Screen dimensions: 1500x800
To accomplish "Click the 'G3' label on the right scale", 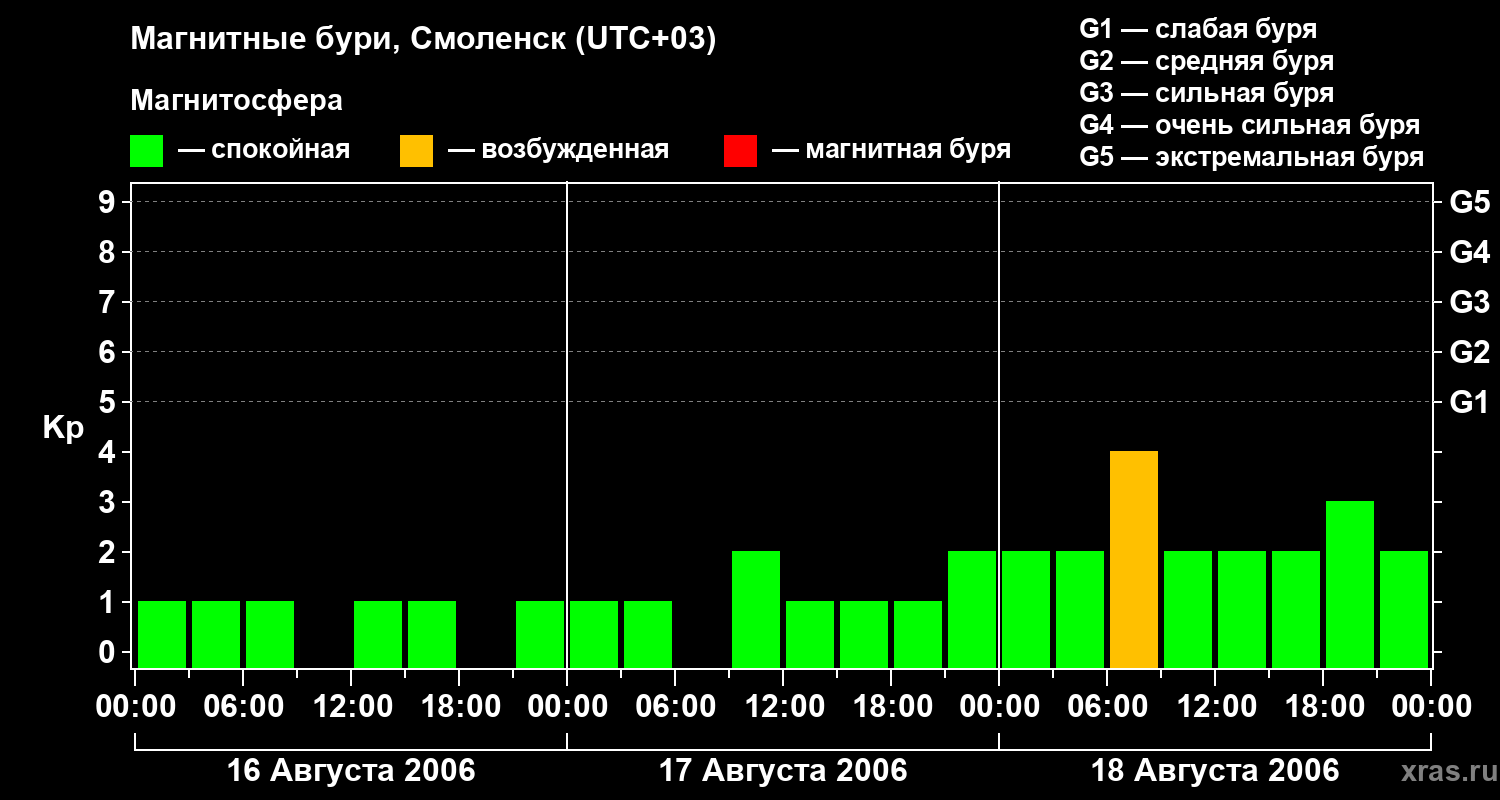I will (x=1470, y=302).
